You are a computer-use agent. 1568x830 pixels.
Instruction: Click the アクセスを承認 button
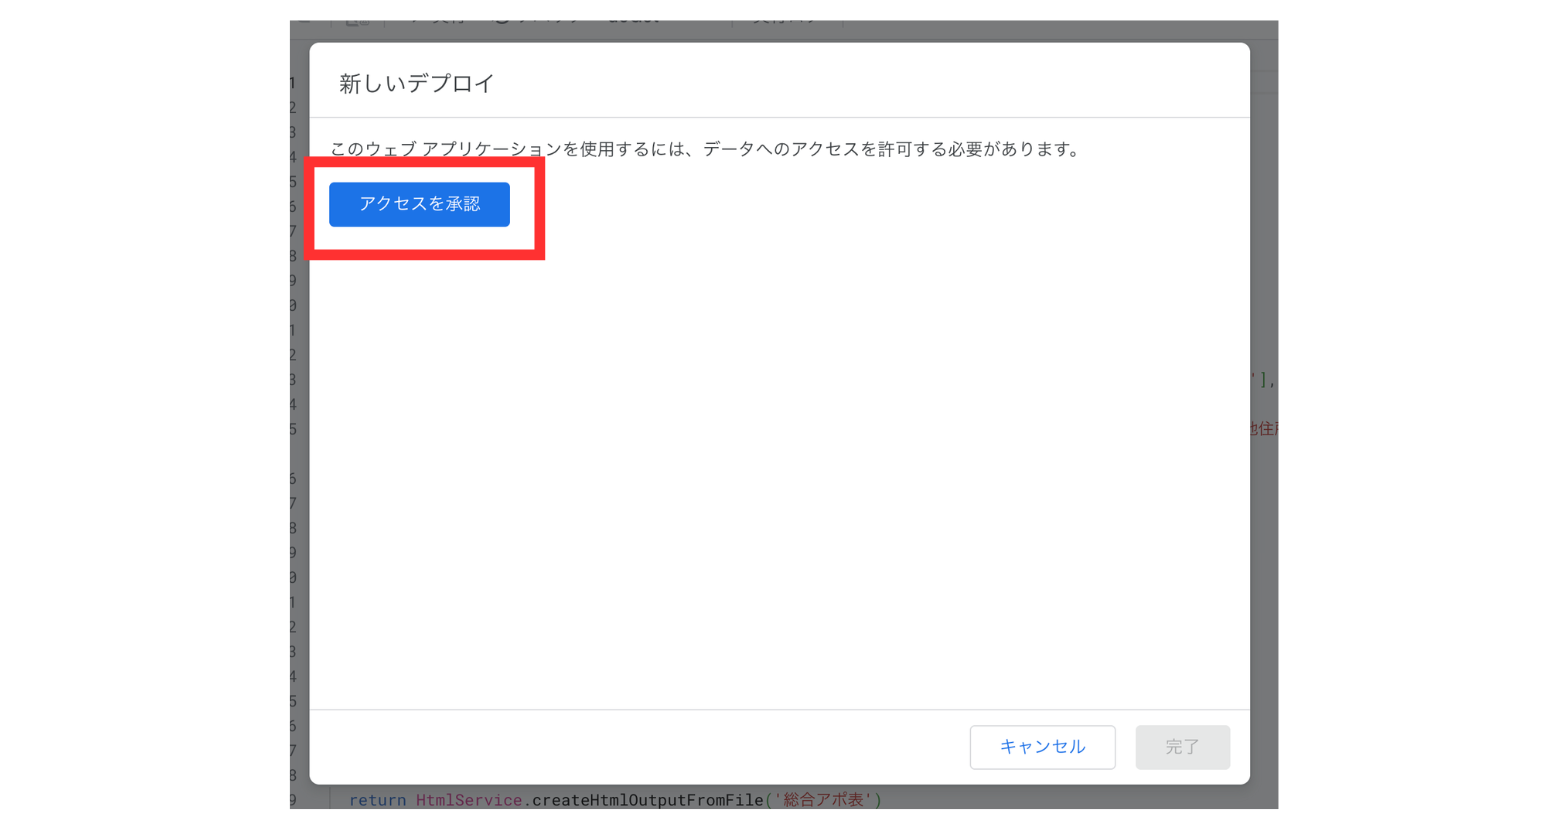(x=419, y=204)
